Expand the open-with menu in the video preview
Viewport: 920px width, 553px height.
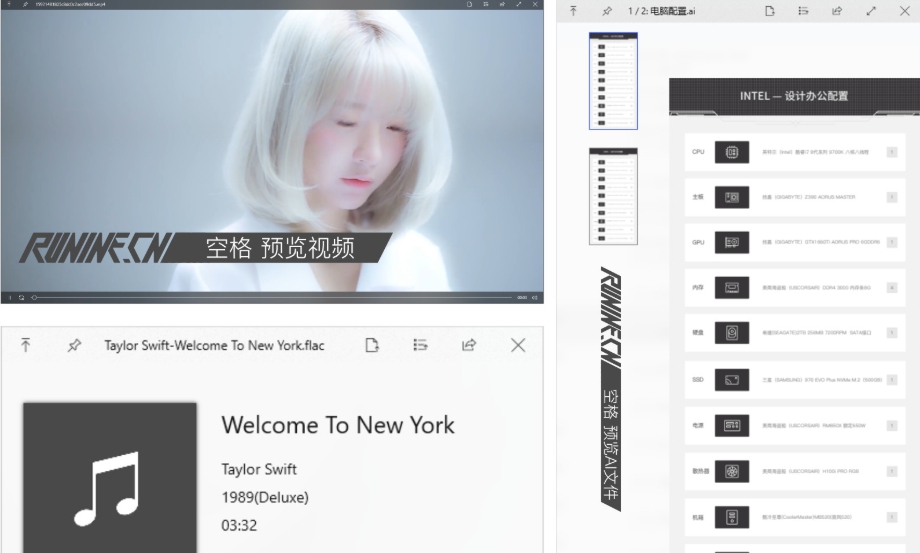485,4
